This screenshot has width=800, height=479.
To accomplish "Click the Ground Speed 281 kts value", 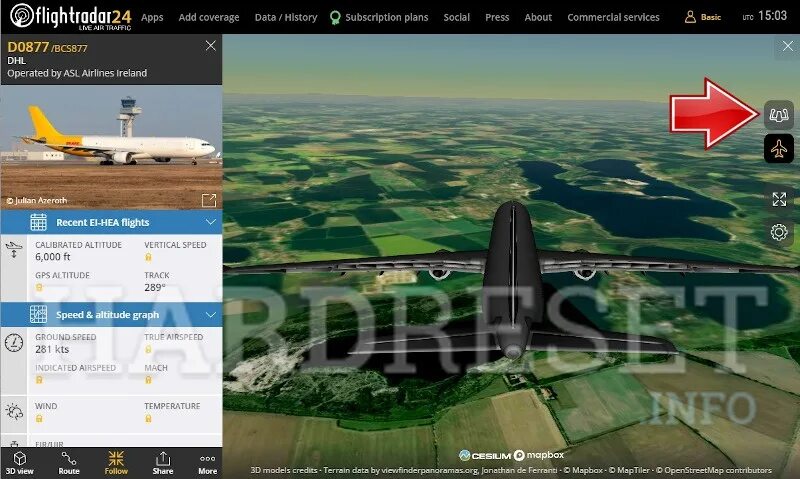I will (x=52, y=349).
